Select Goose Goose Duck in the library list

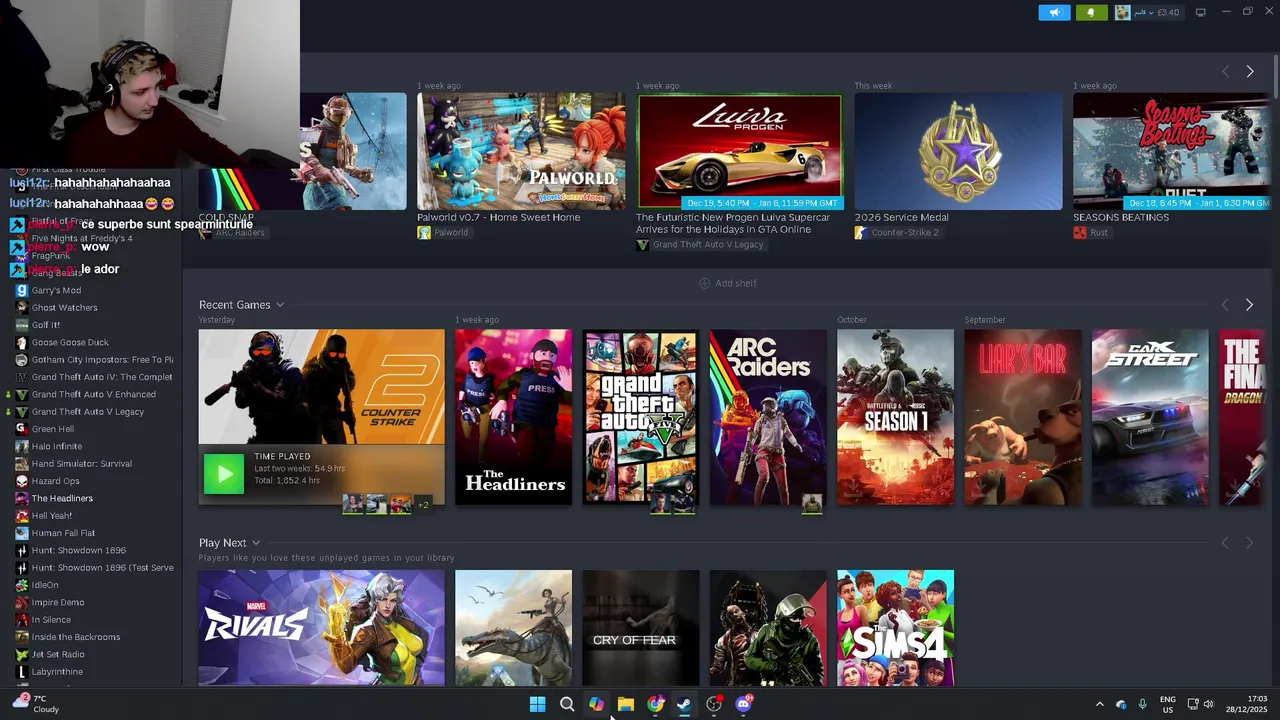coord(70,342)
